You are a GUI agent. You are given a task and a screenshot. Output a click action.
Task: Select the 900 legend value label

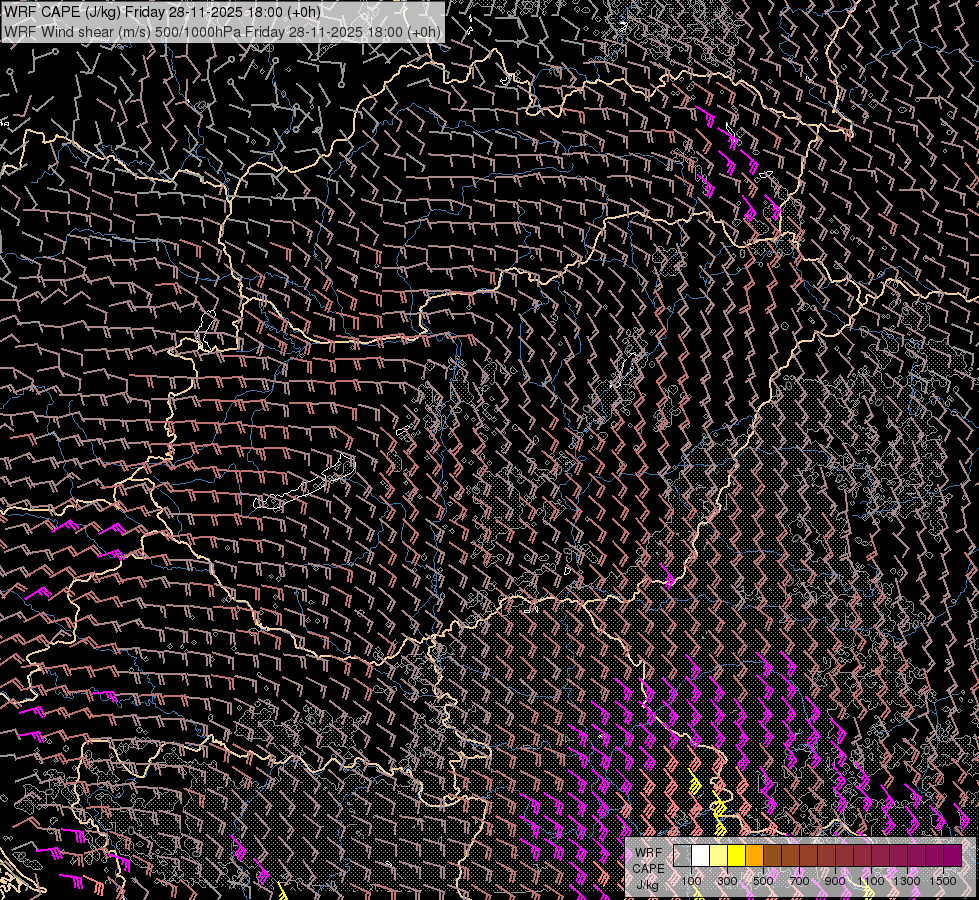(835, 881)
